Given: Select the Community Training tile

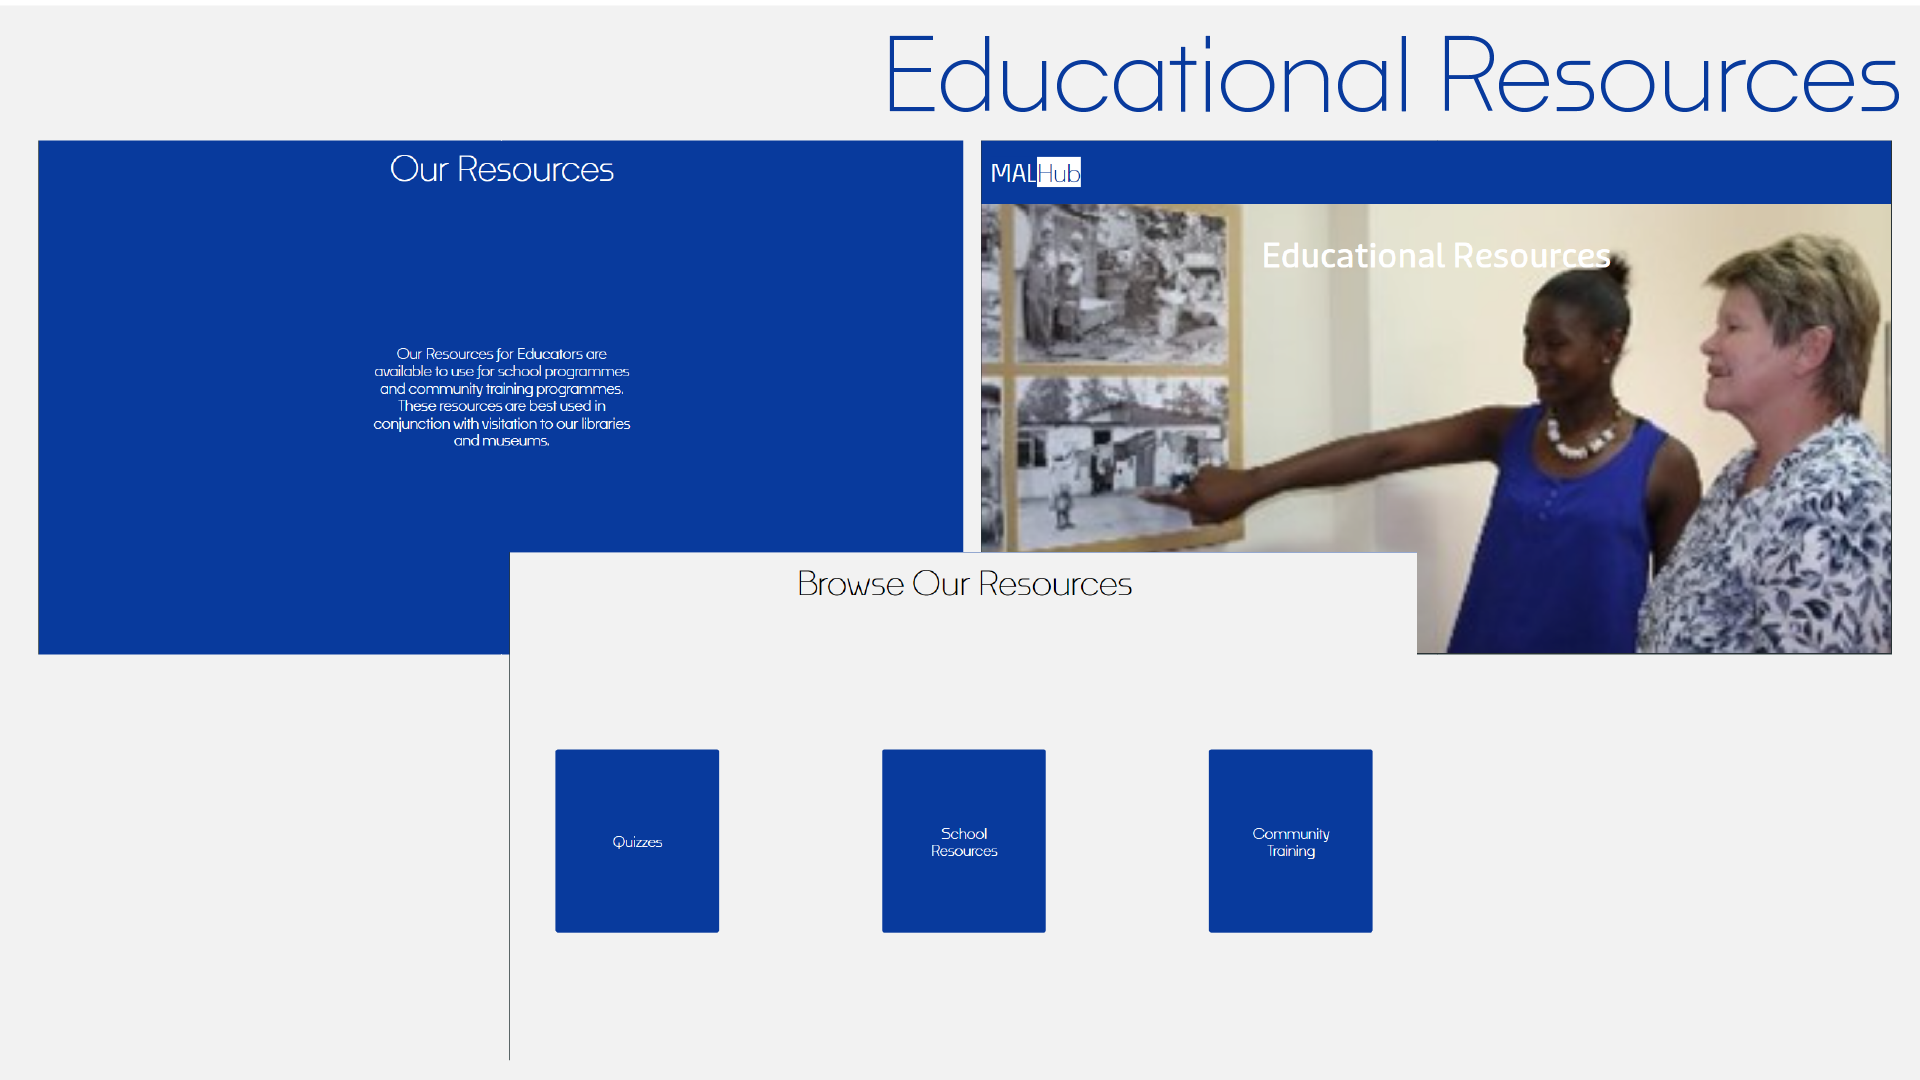Looking at the screenshot, I should 1290,841.
